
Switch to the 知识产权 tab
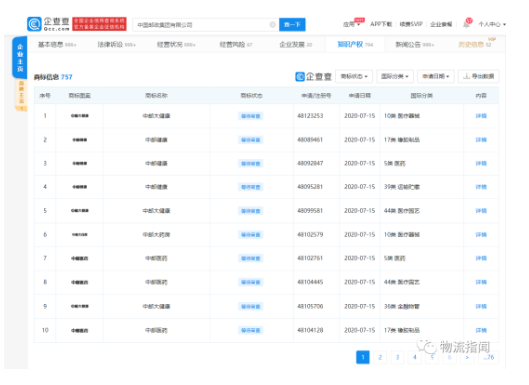(355, 44)
